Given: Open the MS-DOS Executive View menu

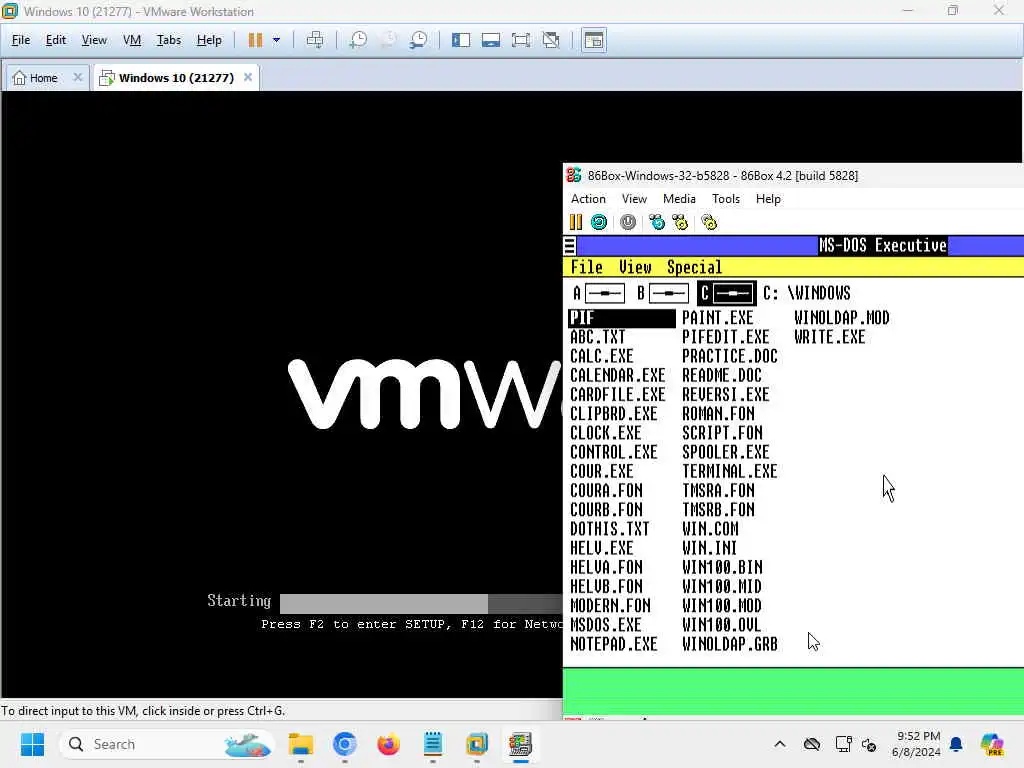Looking at the screenshot, I should 635,267.
